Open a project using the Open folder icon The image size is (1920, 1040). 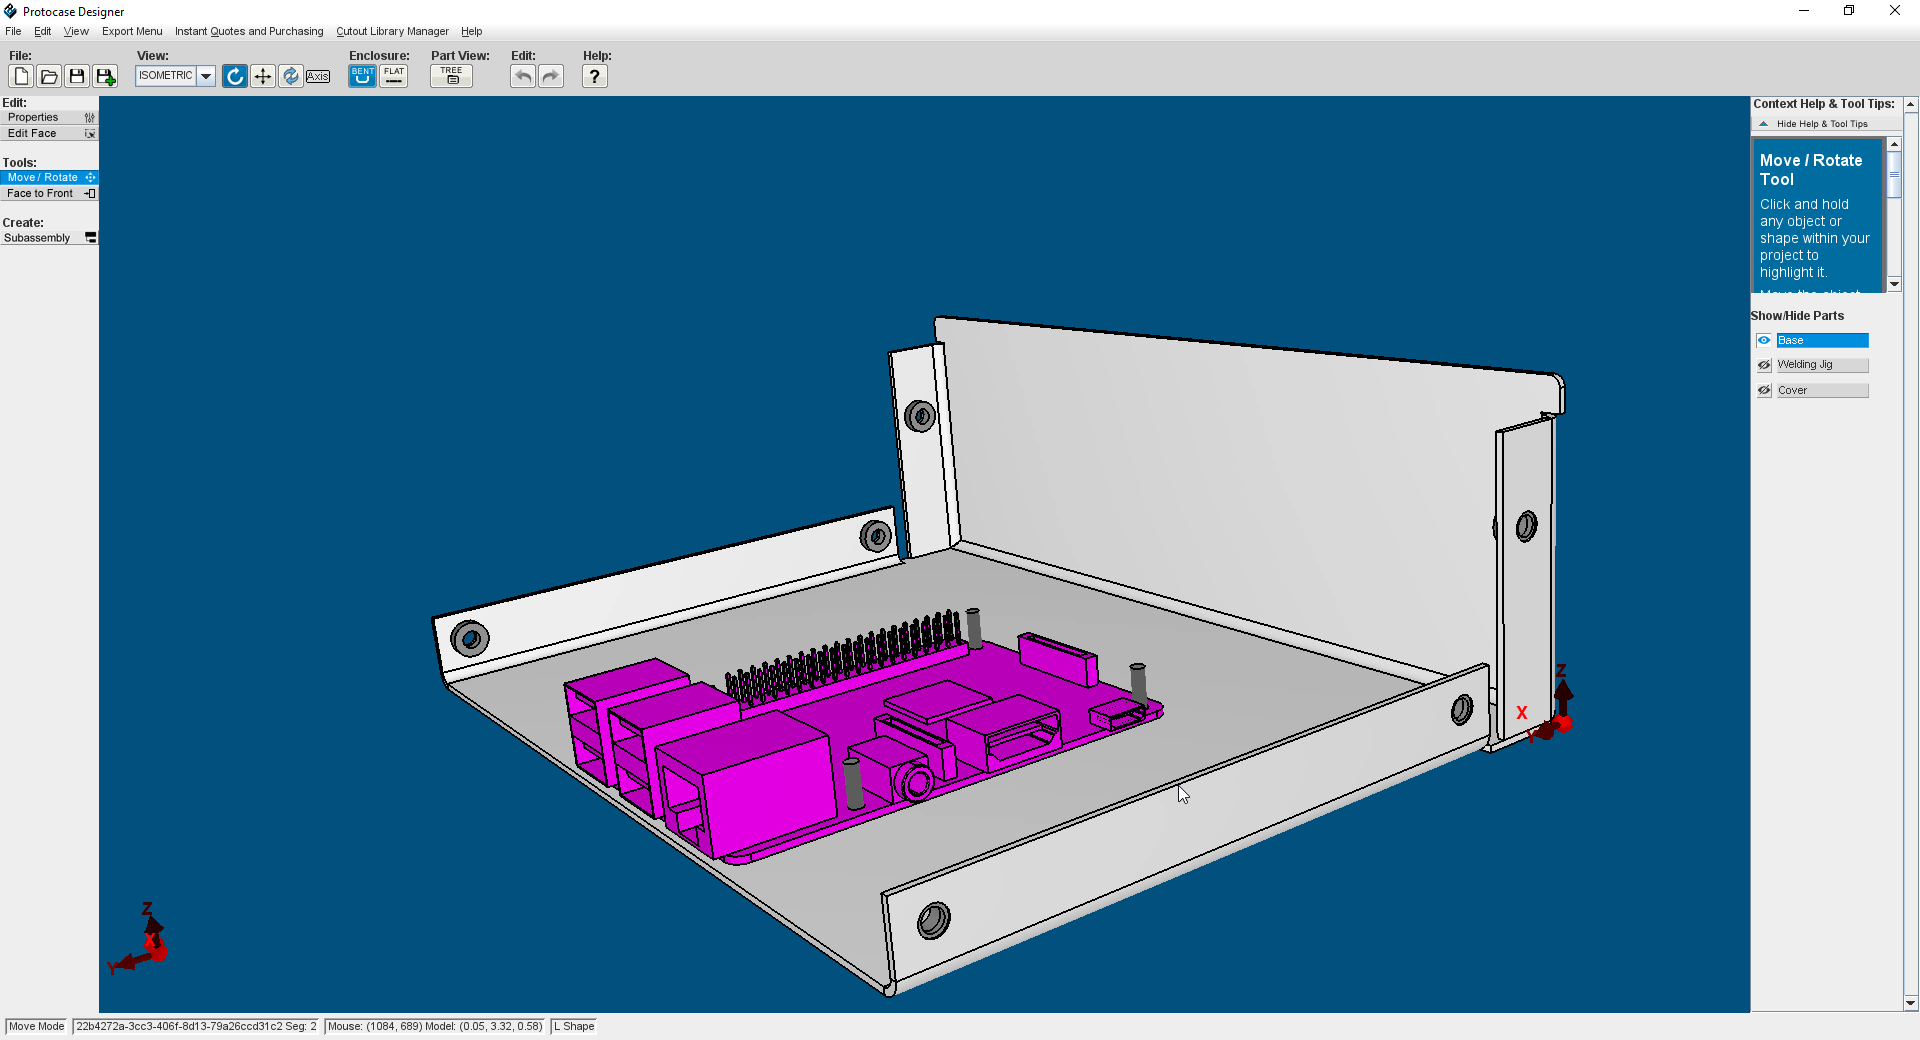pyautogui.click(x=48, y=75)
